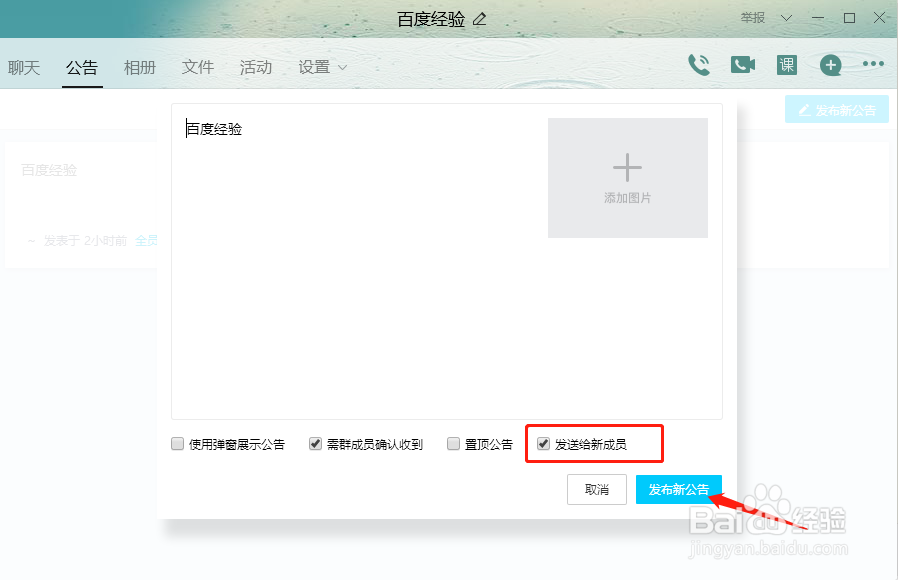
Task: Open the group class (课) icon
Action: pos(787,65)
